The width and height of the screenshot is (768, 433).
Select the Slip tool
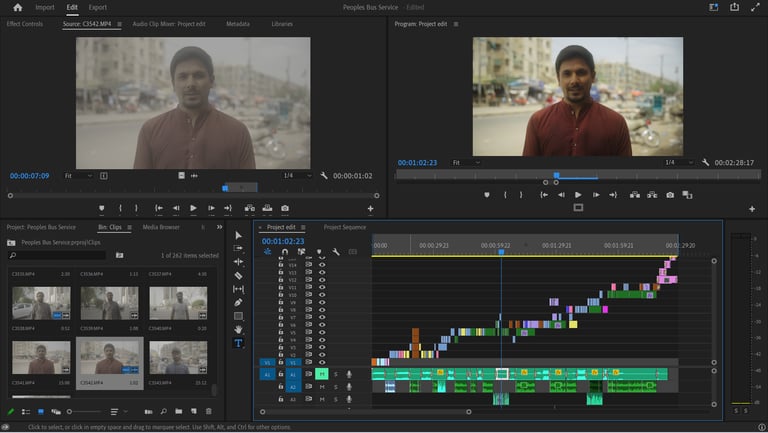pyautogui.click(x=238, y=289)
